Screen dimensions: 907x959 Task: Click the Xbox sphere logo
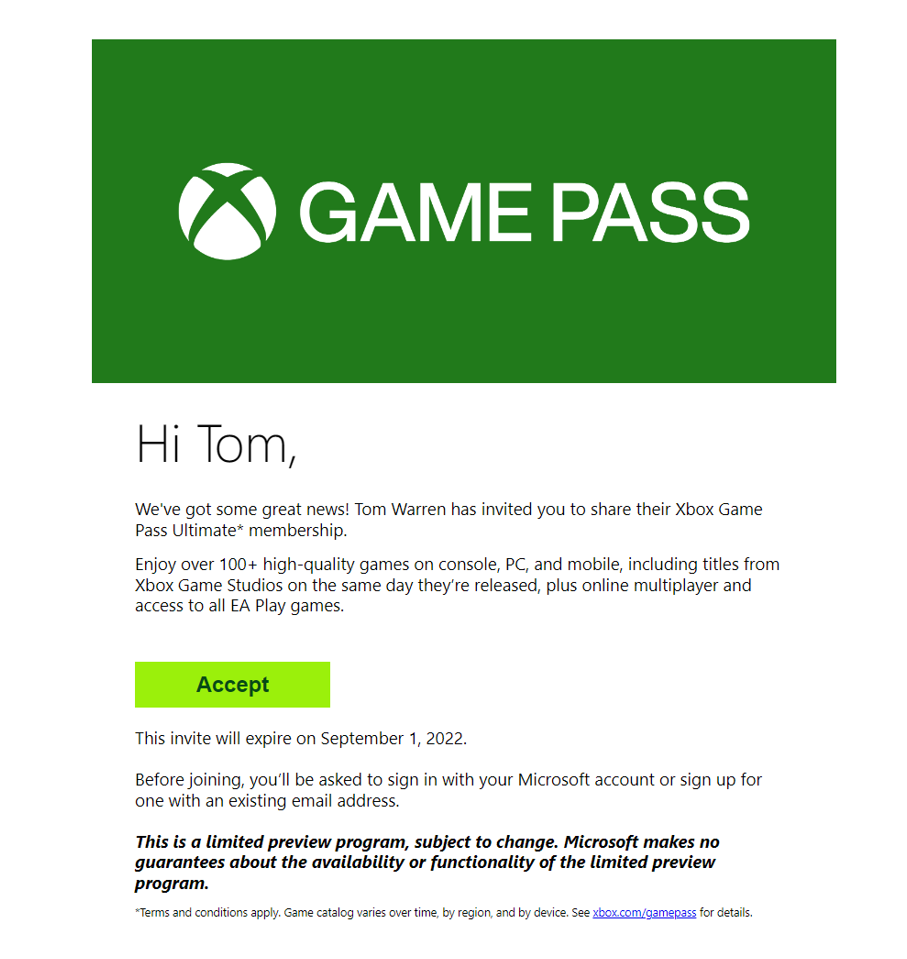point(227,211)
